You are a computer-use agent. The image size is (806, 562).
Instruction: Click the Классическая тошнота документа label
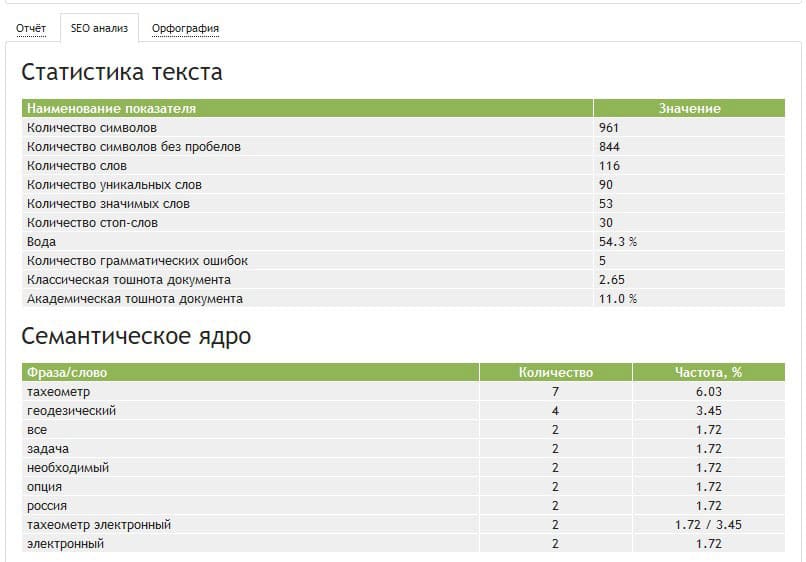coord(129,280)
